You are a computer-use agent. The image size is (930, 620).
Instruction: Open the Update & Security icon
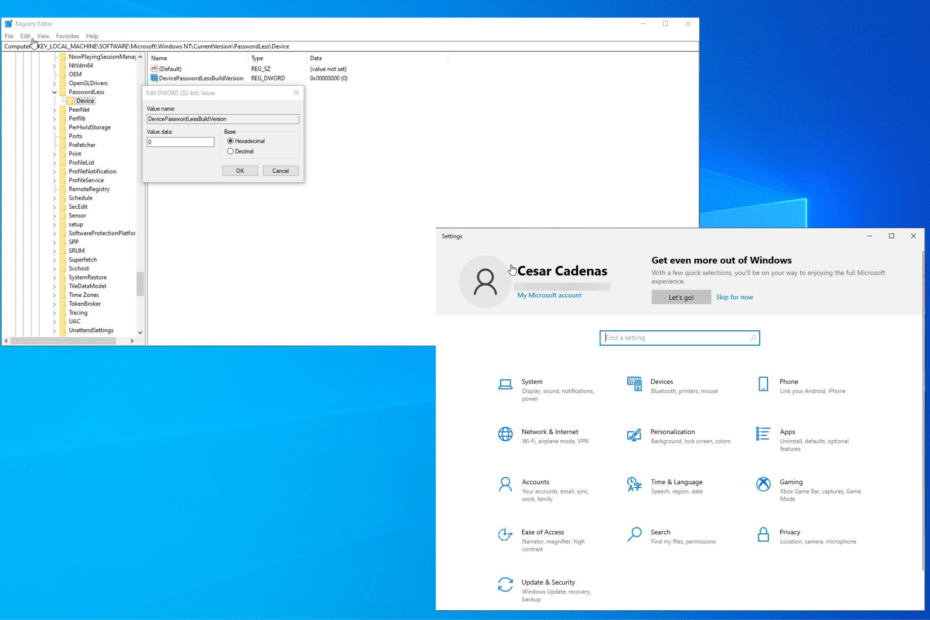coord(505,585)
